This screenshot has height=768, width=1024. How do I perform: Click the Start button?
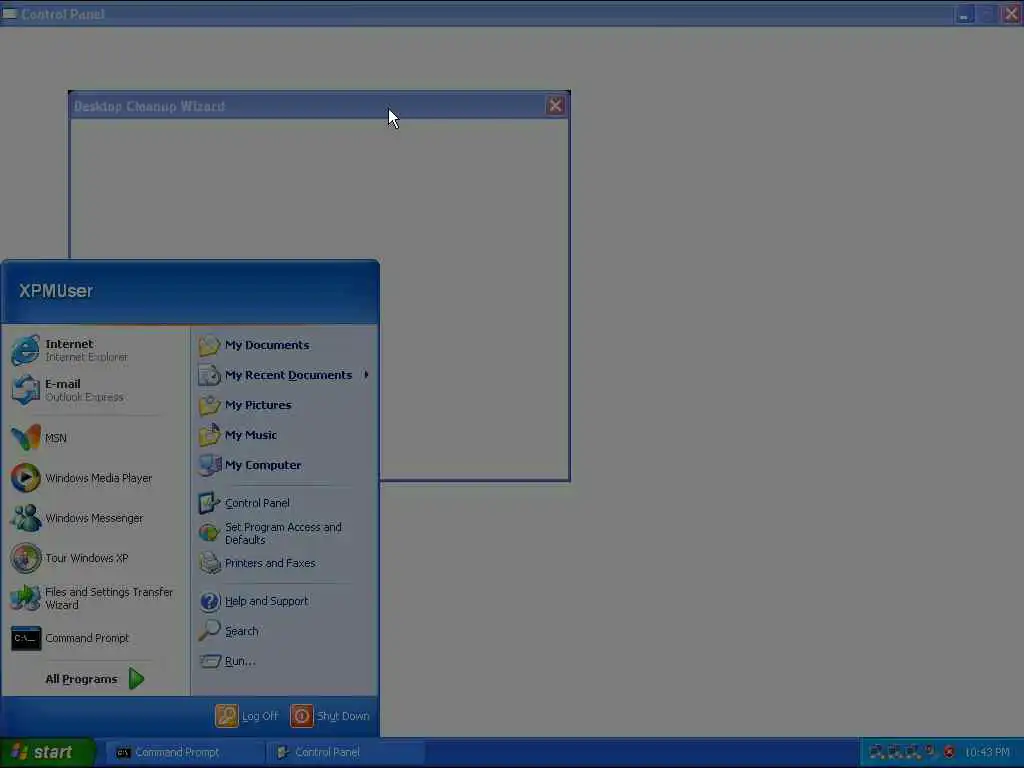(x=47, y=752)
